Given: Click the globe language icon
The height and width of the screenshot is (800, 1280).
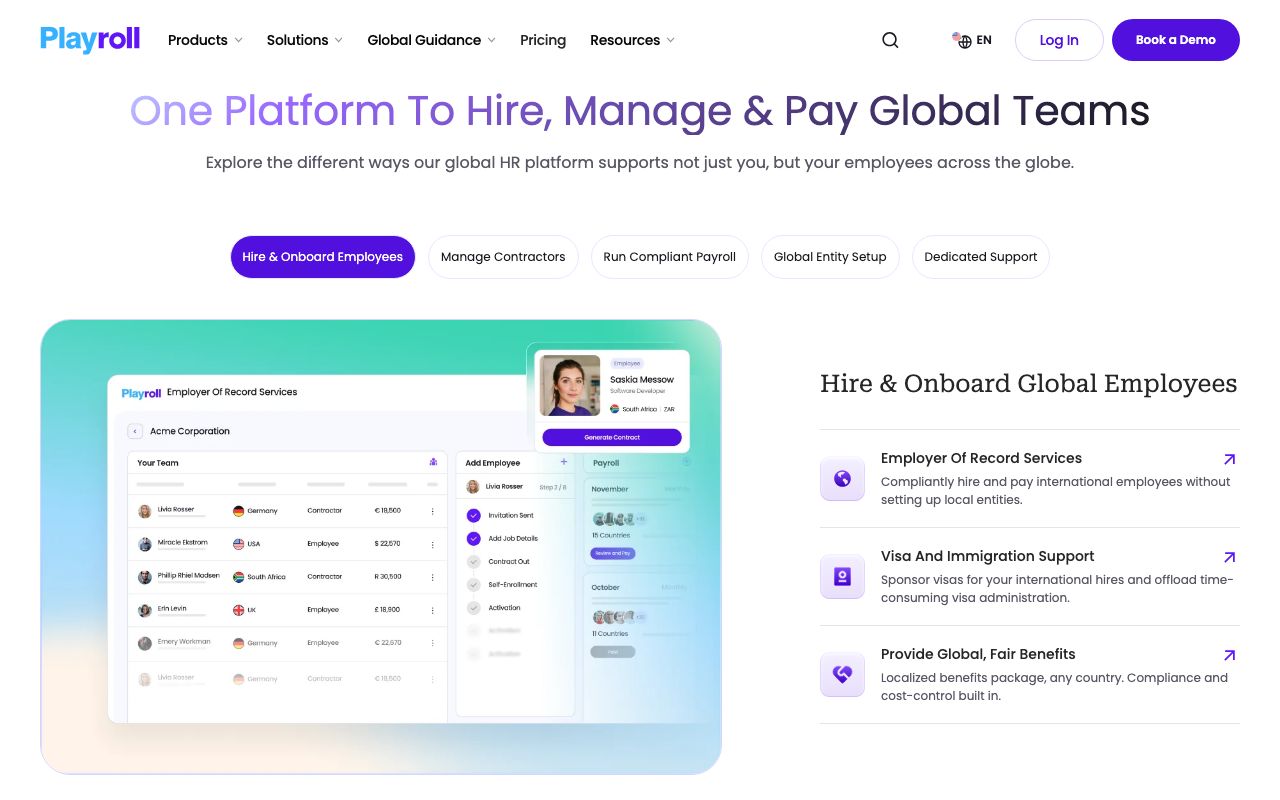Looking at the screenshot, I should [962, 40].
